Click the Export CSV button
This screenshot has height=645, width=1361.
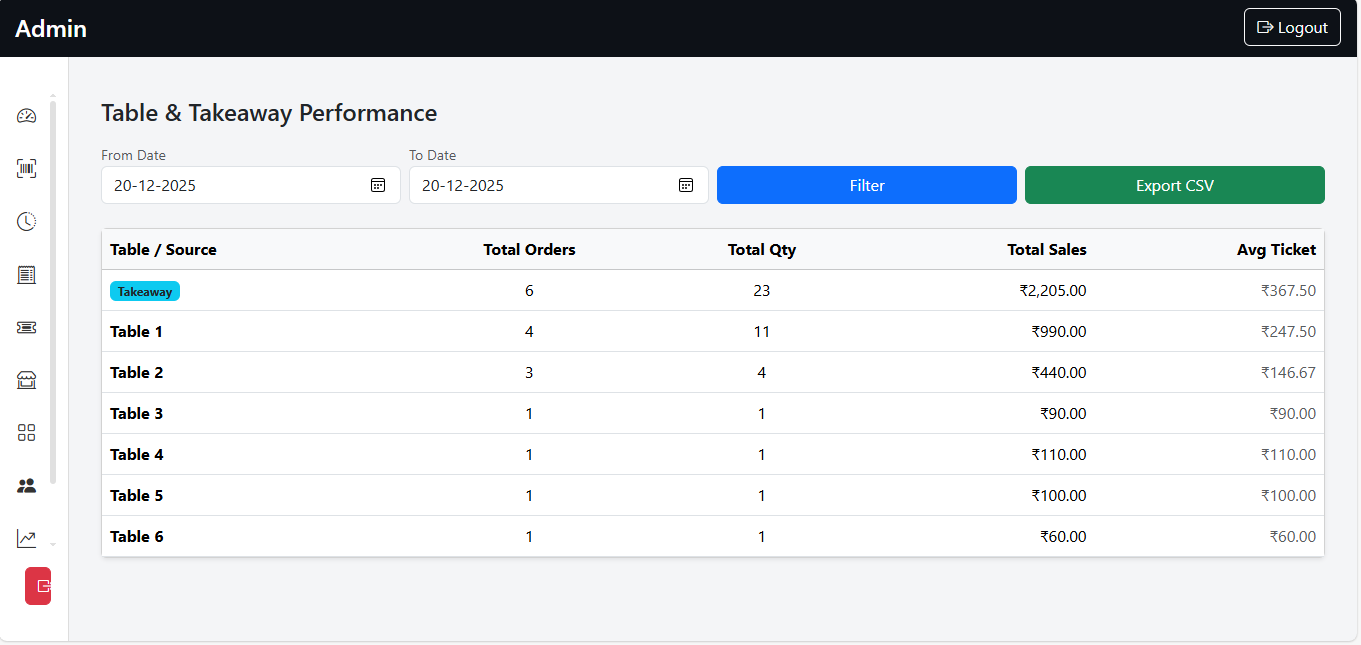[x=1174, y=185]
